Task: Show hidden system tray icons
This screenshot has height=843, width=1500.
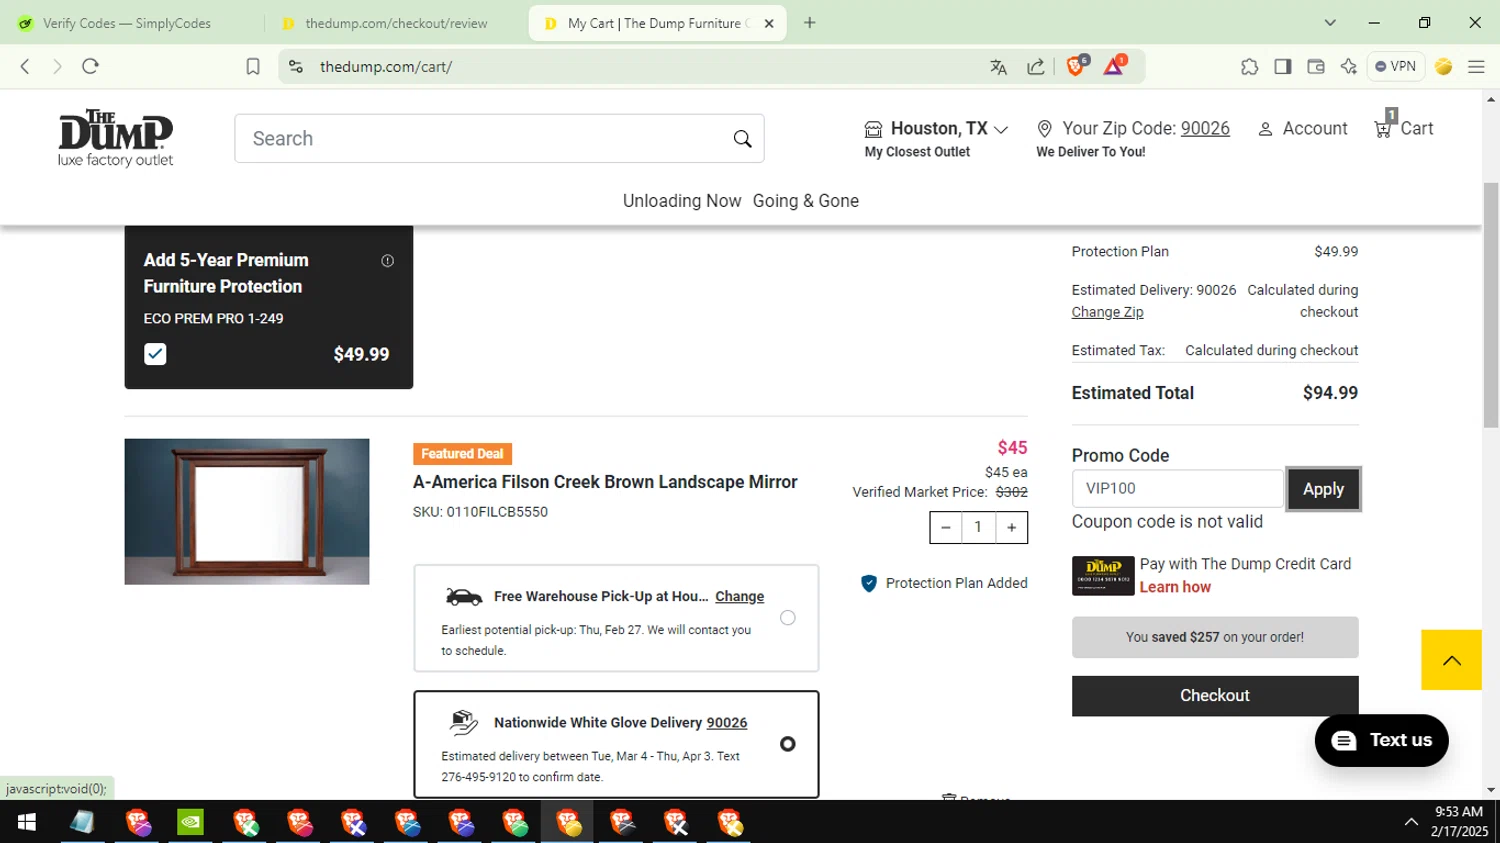Action: click(1411, 822)
